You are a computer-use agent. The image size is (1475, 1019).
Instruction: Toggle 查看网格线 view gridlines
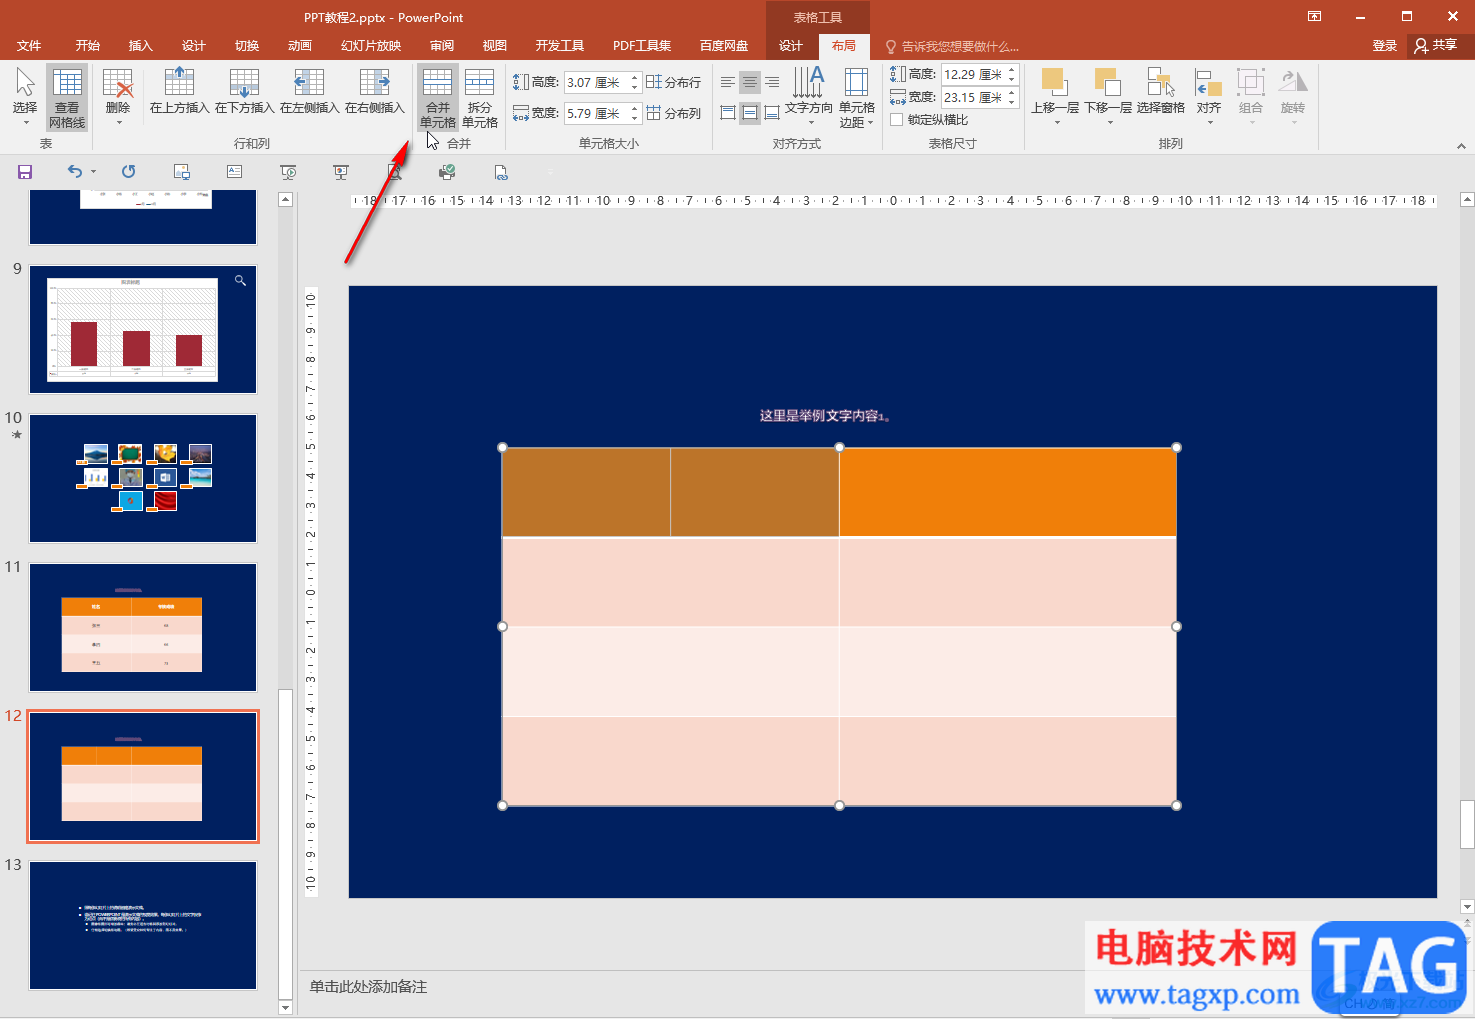[67, 97]
